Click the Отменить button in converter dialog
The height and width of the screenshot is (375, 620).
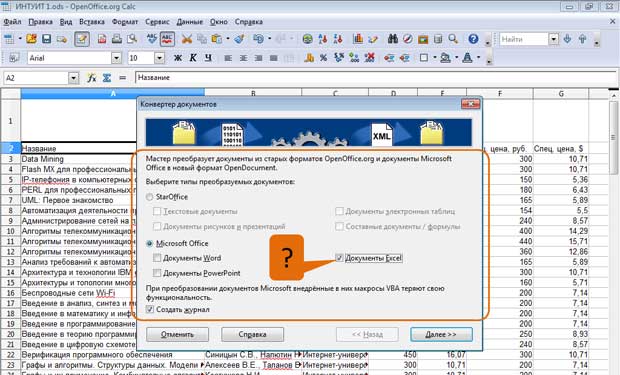point(177,335)
